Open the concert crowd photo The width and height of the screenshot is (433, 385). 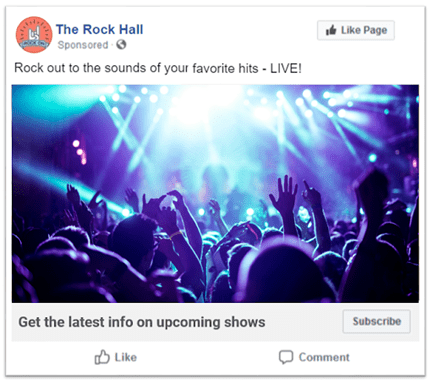[x=215, y=194]
